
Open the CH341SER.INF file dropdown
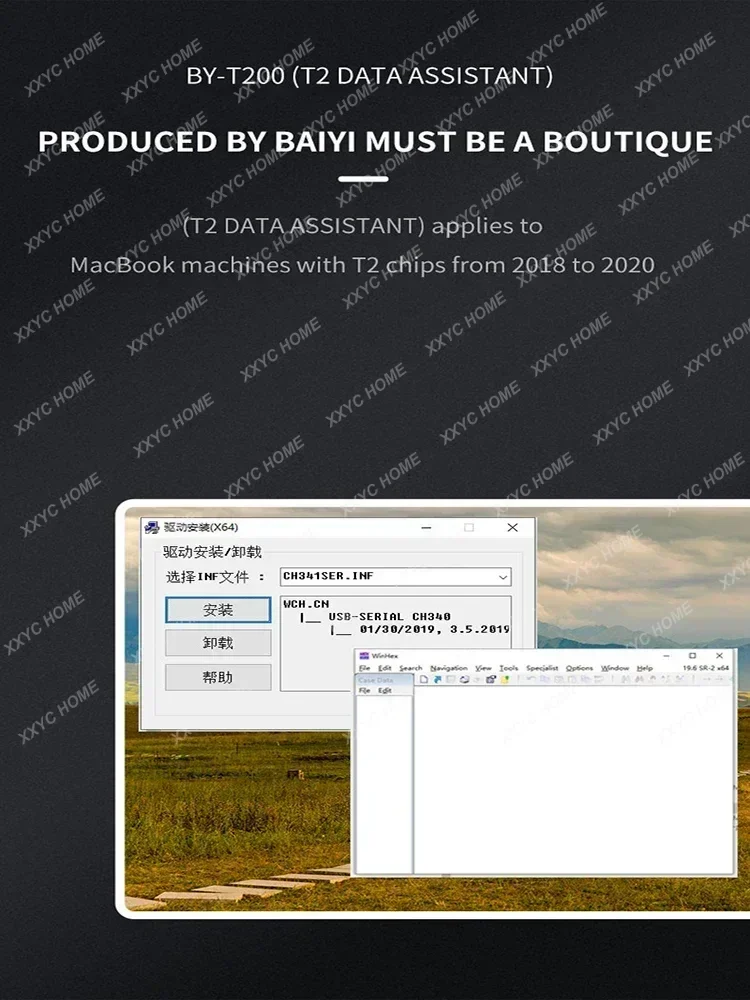point(503,577)
